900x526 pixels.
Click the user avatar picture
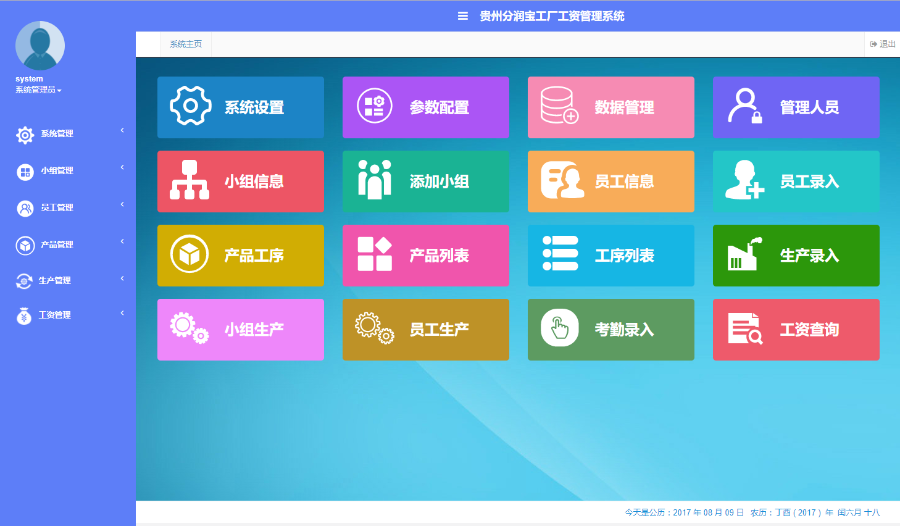(40, 45)
